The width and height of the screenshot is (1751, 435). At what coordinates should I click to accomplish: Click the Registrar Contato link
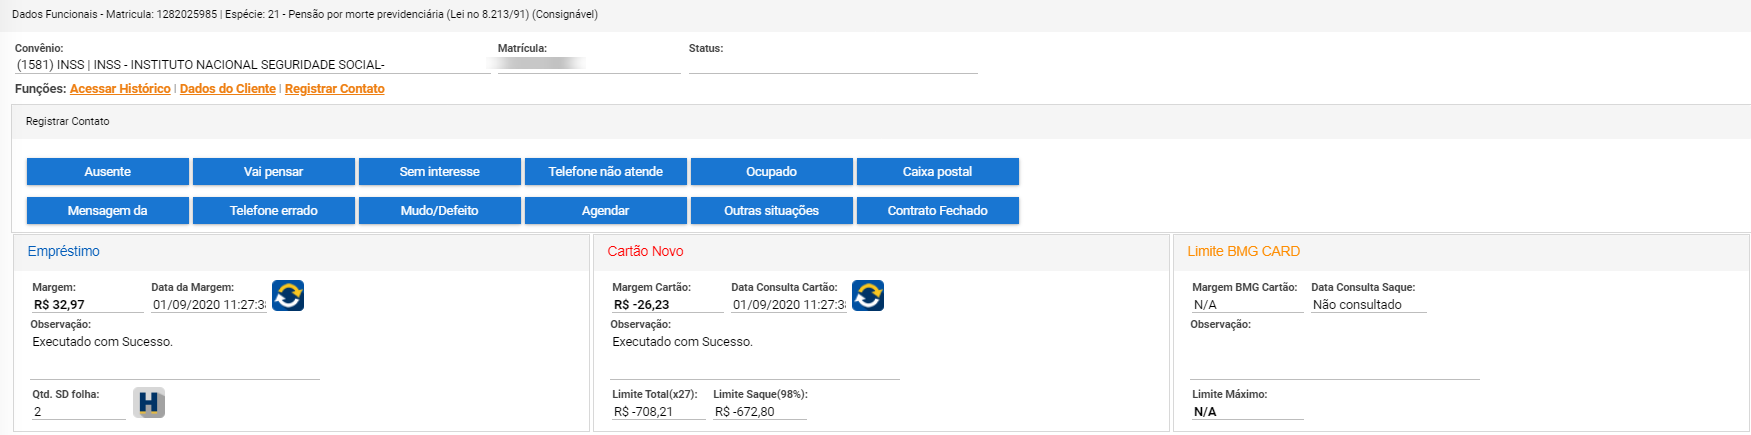(334, 89)
